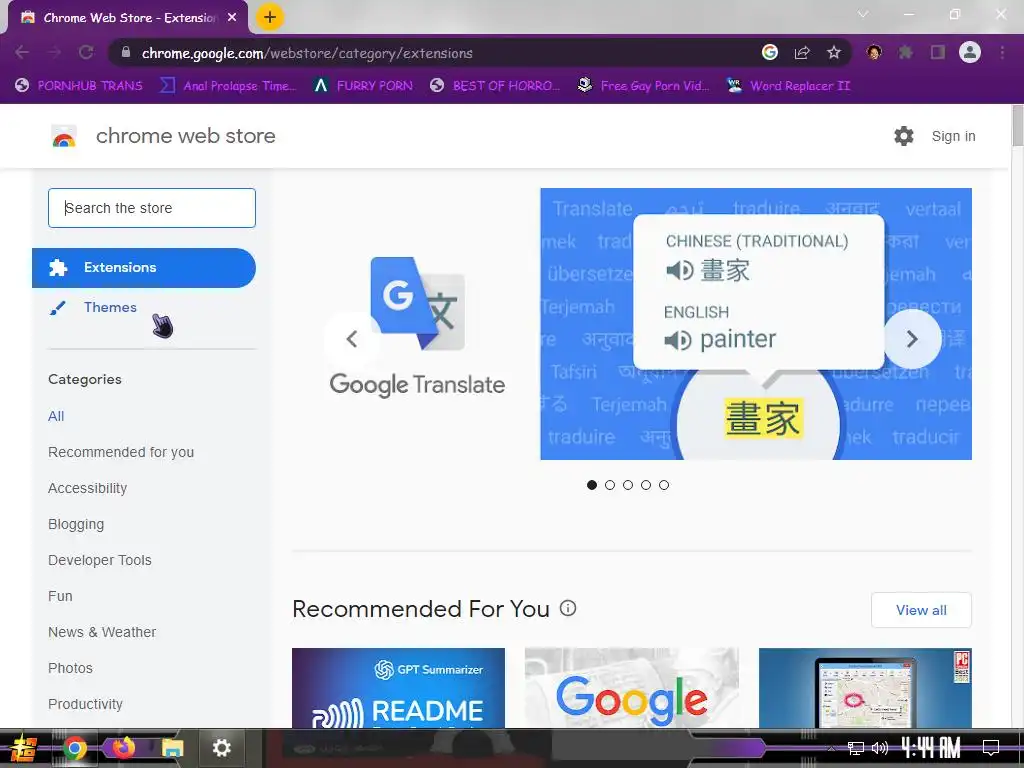Open Settings gear in the taskbar

pos(221,748)
